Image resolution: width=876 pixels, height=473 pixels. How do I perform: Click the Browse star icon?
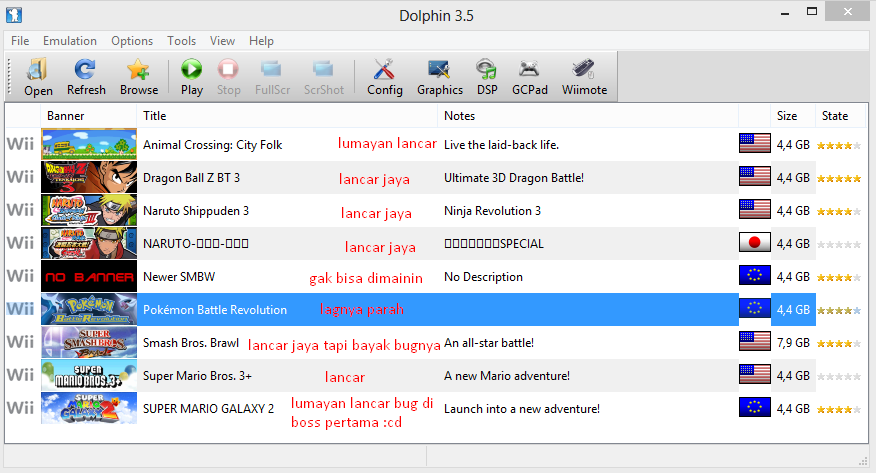click(138, 69)
